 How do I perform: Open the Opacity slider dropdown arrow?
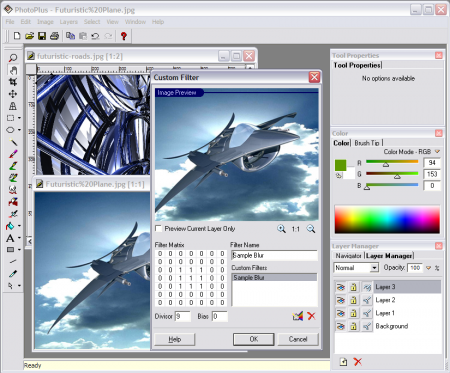point(429,268)
